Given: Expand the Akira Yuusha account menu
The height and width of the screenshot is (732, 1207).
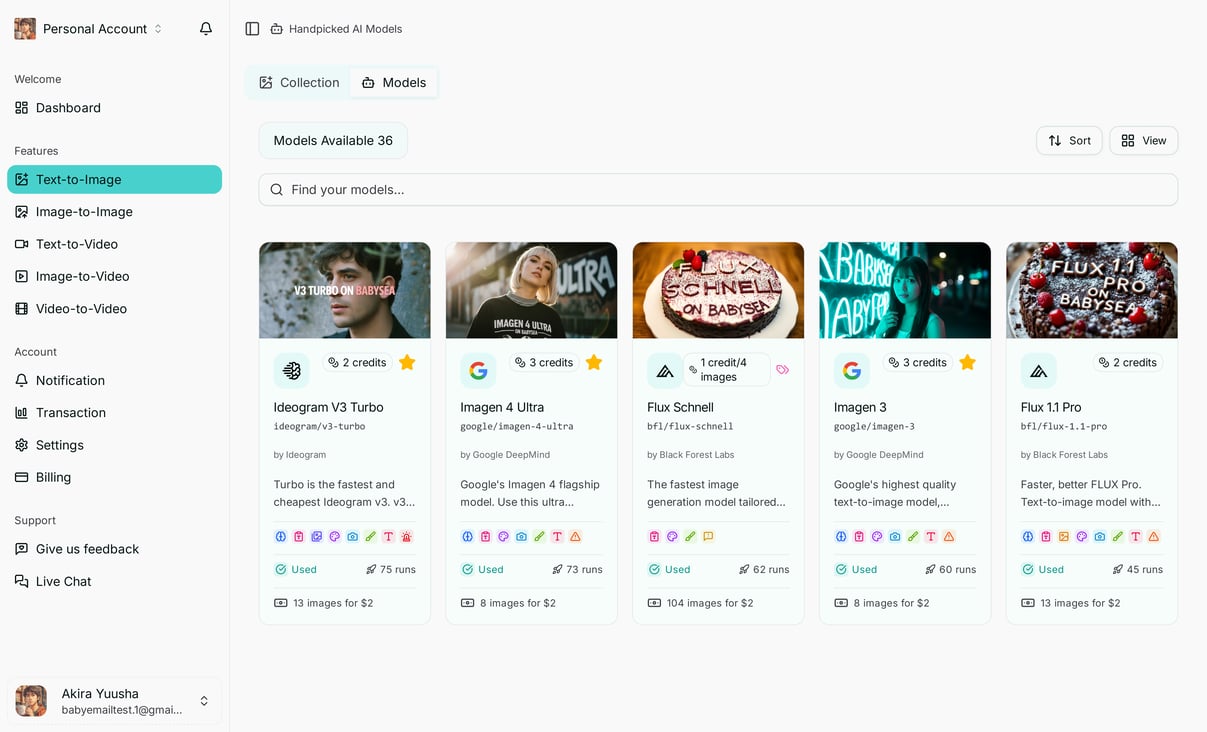Looking at the screenshot, I should pos(203,701).
